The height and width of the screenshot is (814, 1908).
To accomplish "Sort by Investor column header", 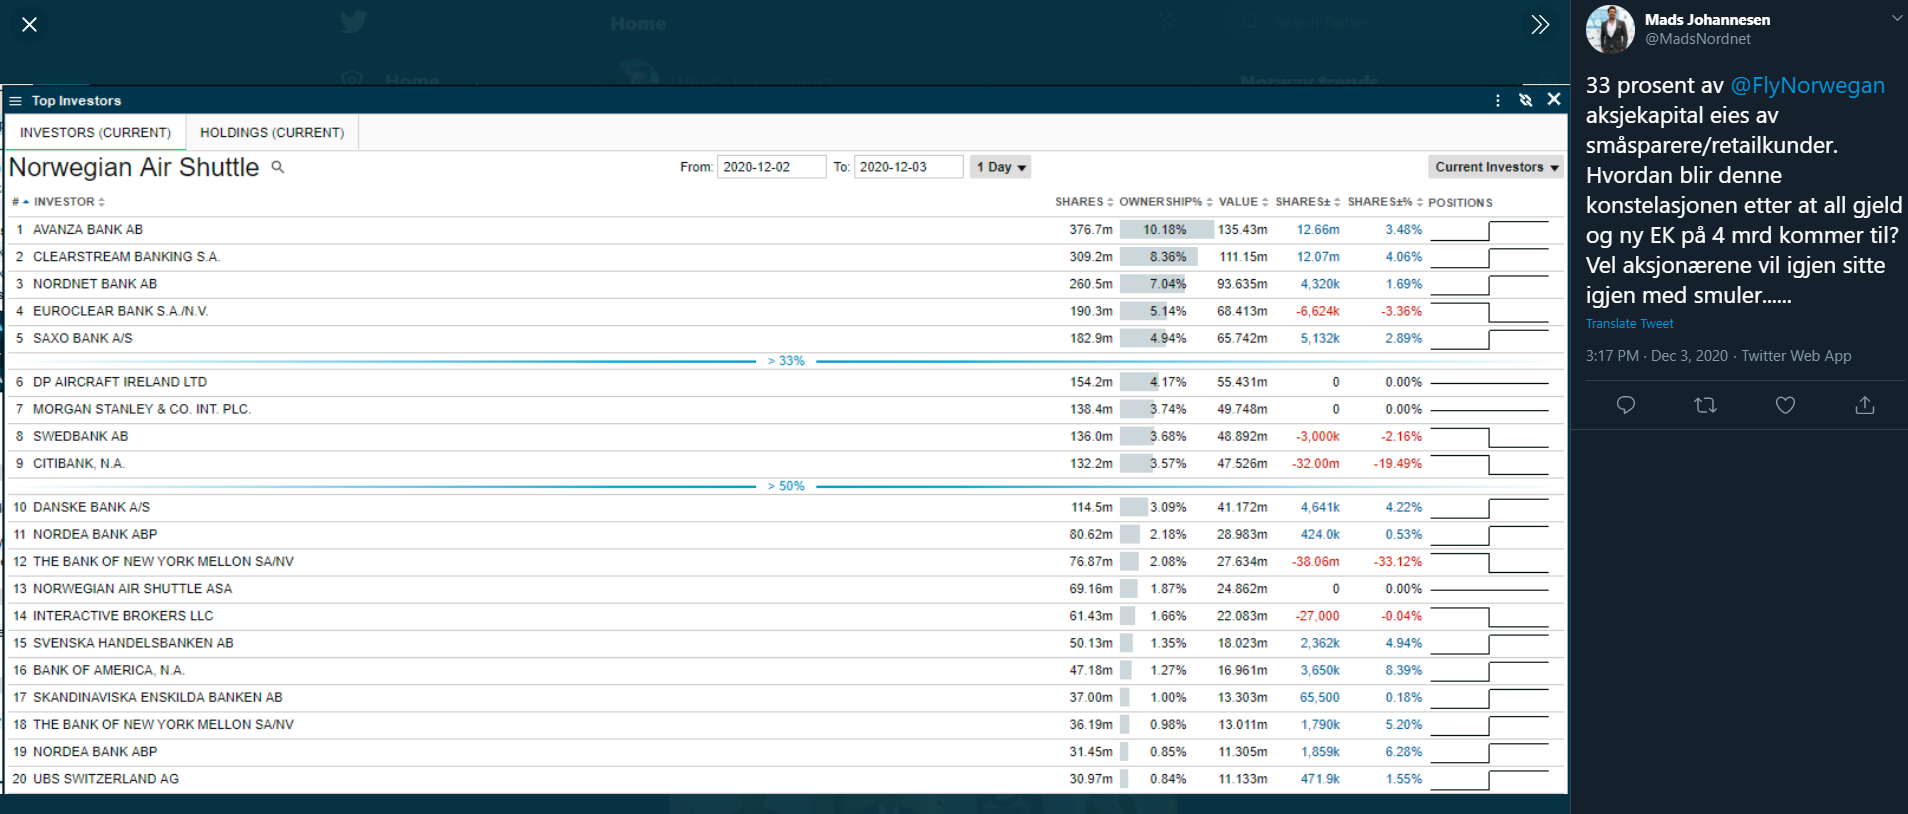I will click(69, 202).
